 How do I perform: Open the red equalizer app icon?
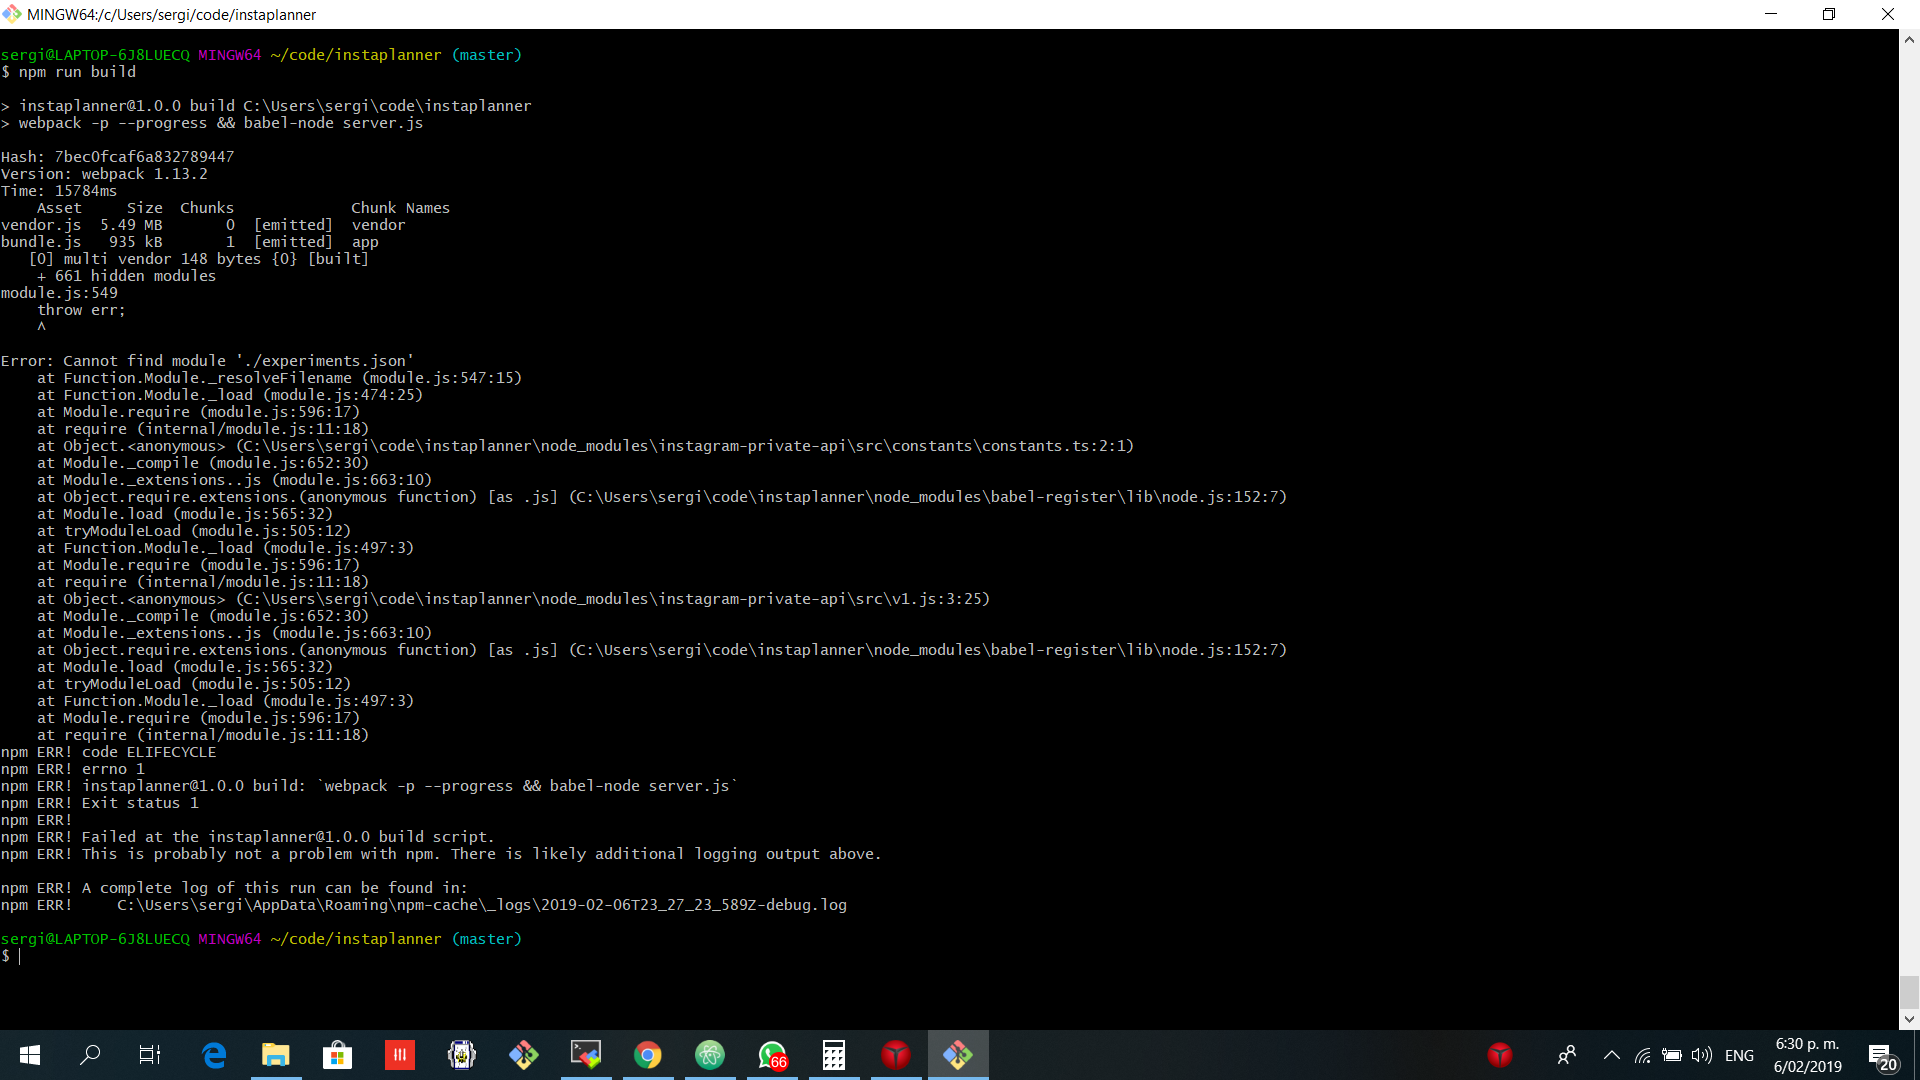coord(400,1055)
